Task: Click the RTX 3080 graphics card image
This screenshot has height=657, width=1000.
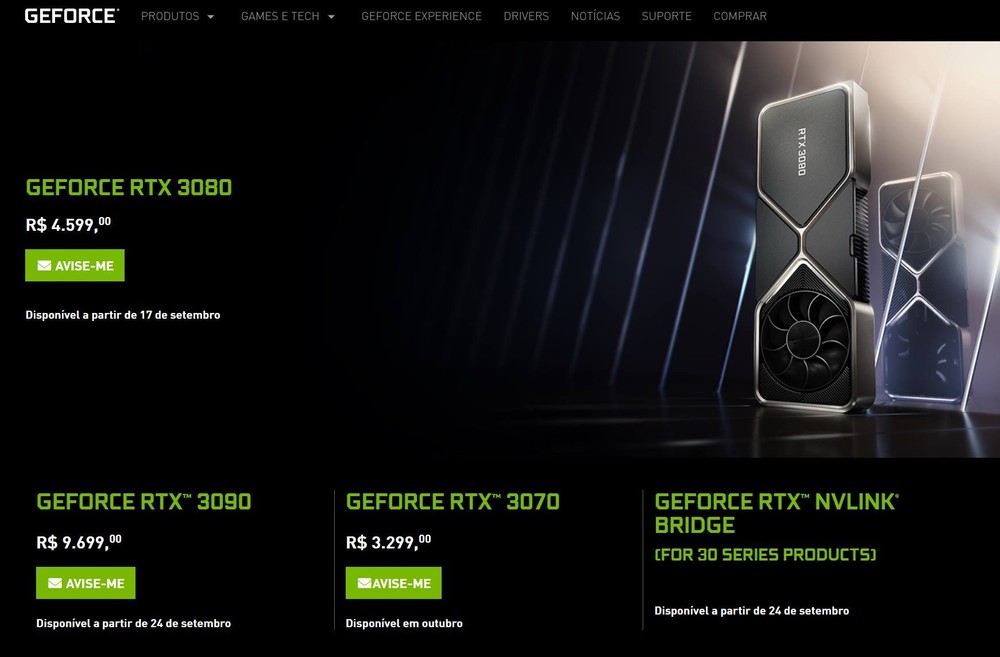Action: click(813, 246)
